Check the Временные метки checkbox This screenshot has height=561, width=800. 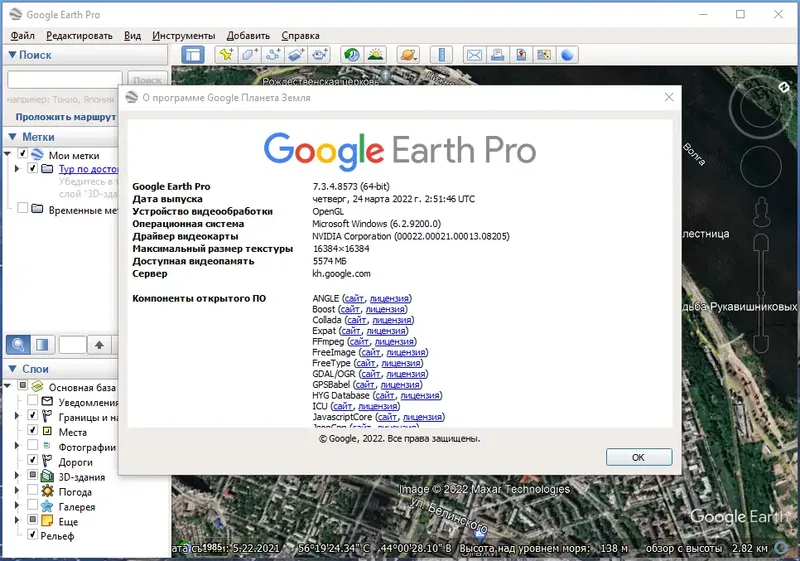[22, 208]
